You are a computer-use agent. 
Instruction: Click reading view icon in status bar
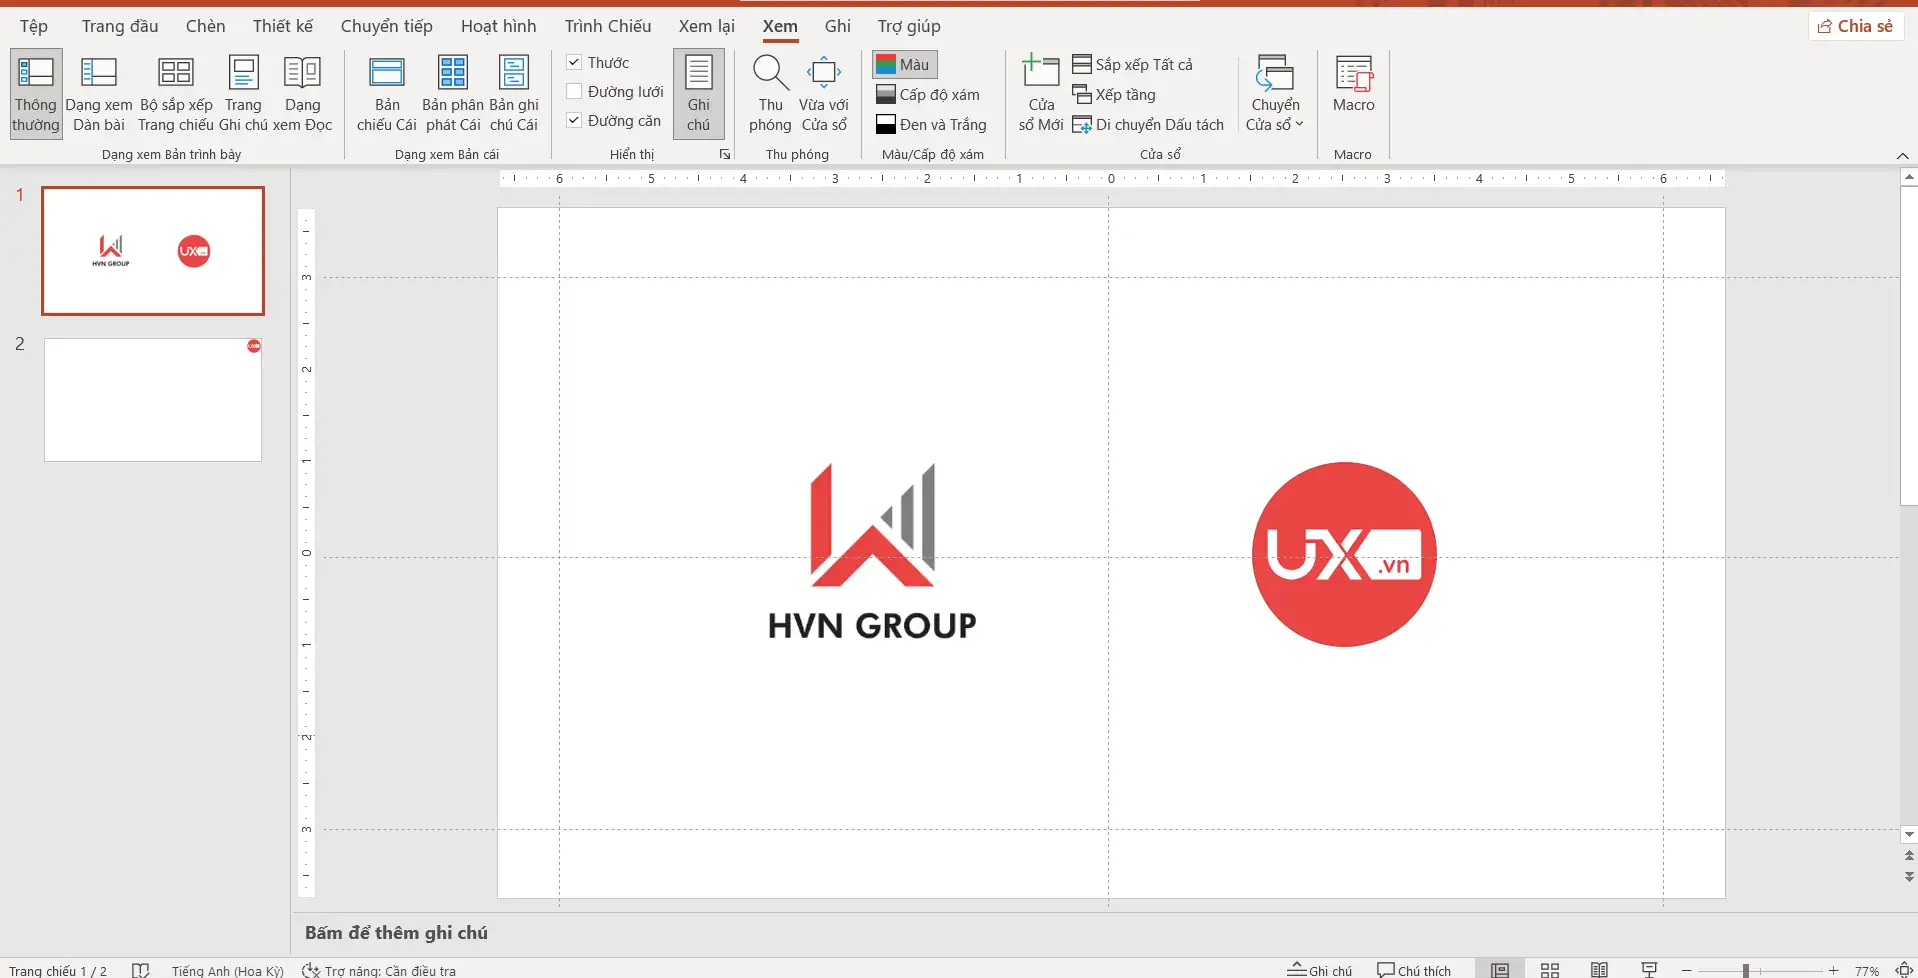coord(1600,970)
